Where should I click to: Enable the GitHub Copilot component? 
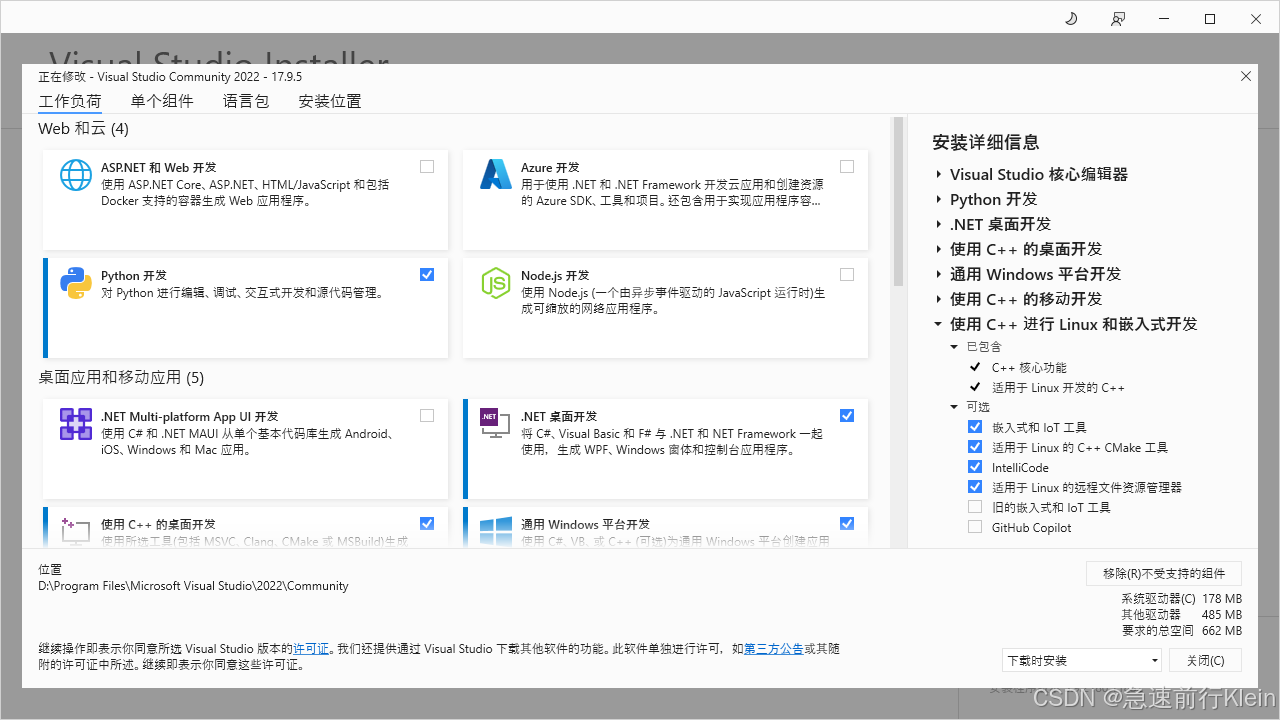tap(975, 527)
